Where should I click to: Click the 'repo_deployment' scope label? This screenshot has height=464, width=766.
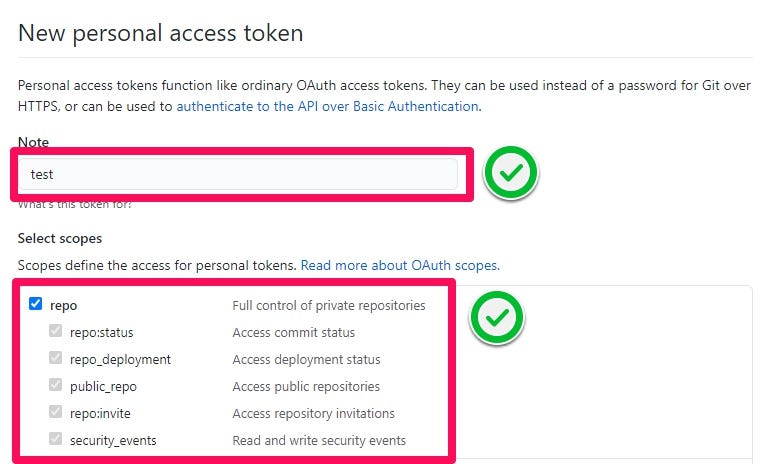click(x=121, y=360)
